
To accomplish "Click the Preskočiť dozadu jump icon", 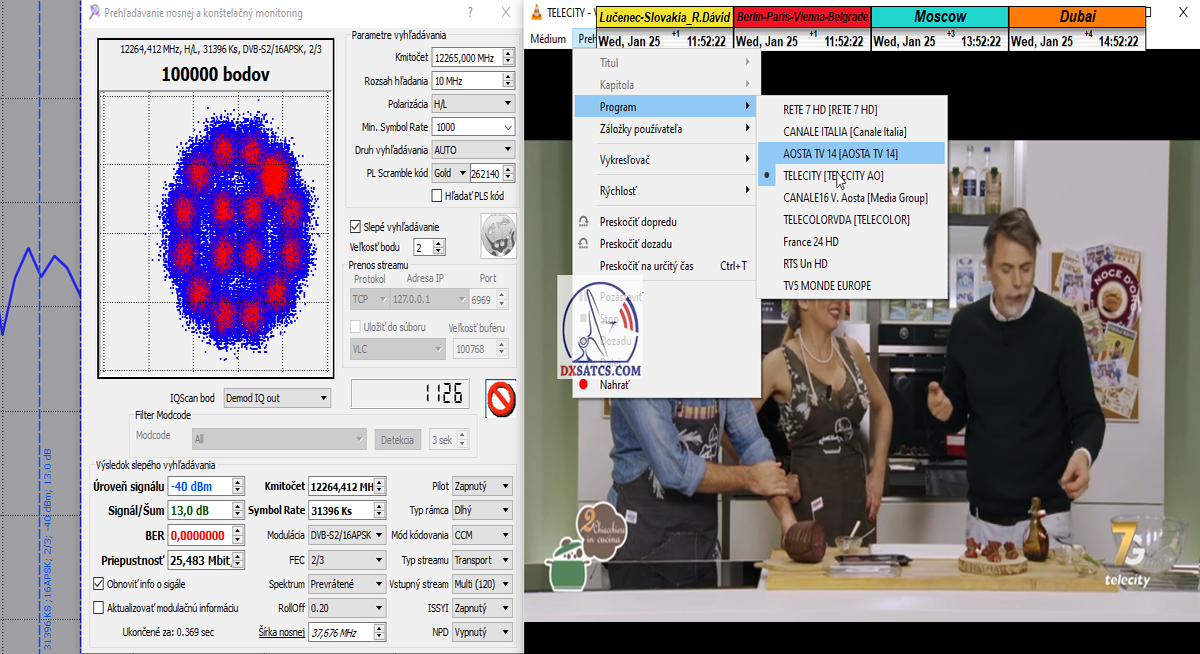I will 583,244.
